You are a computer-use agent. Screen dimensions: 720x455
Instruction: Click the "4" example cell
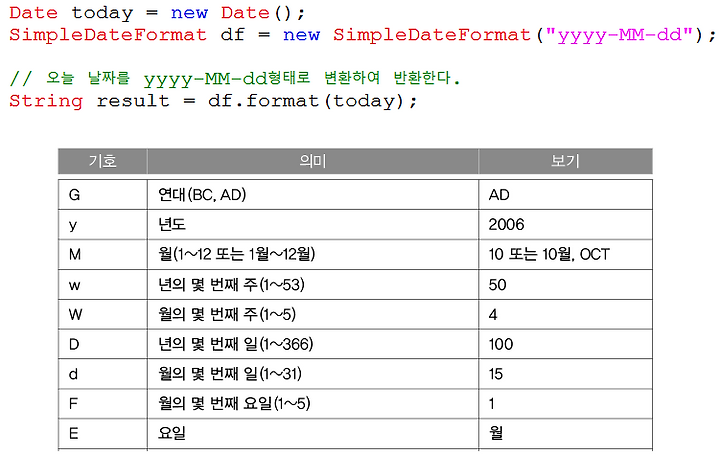(565, 315)
